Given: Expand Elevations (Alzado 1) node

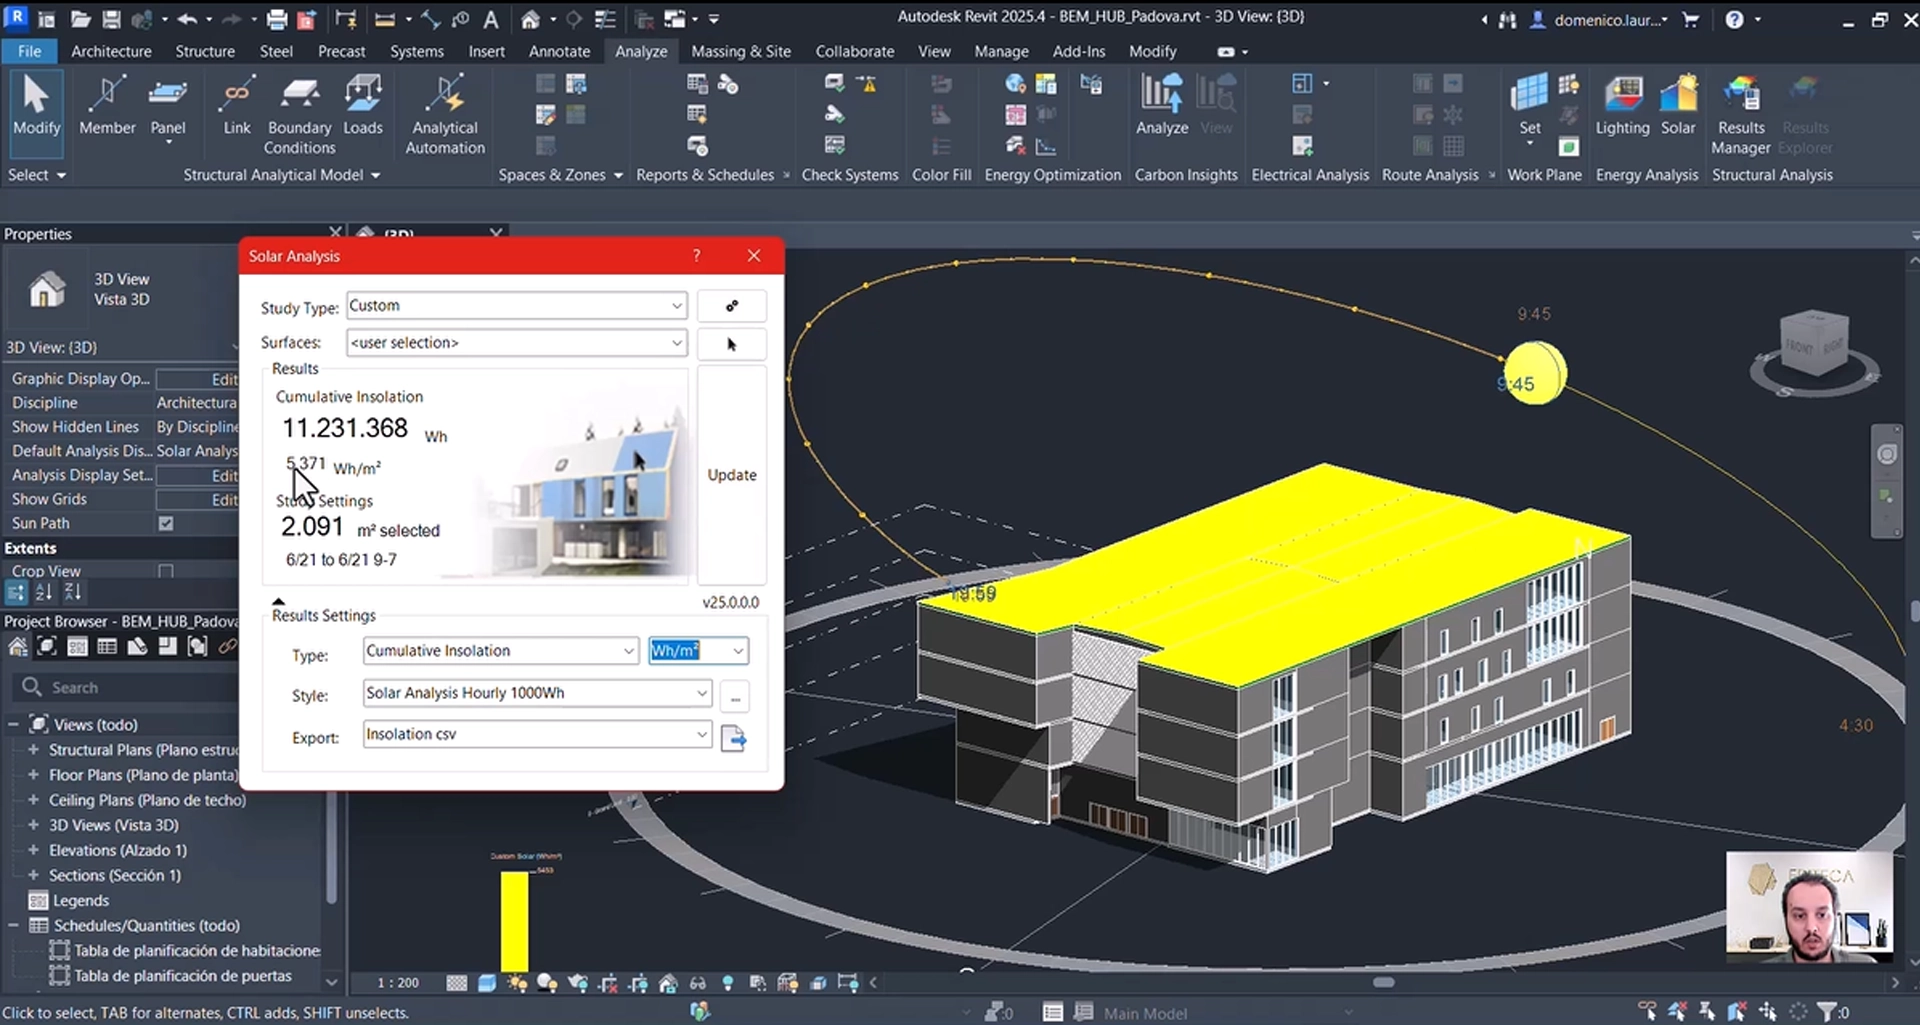Looking at the screenshot, I should tap(33, 850).
